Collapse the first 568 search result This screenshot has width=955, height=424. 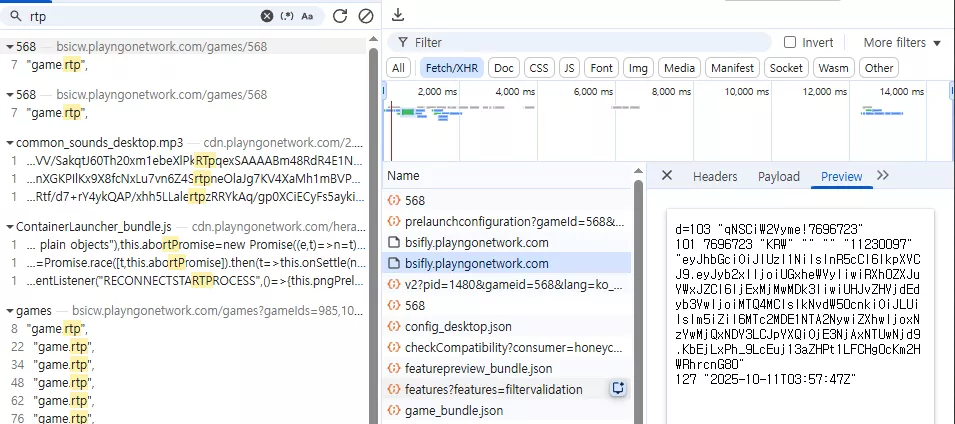coord(10,47)
